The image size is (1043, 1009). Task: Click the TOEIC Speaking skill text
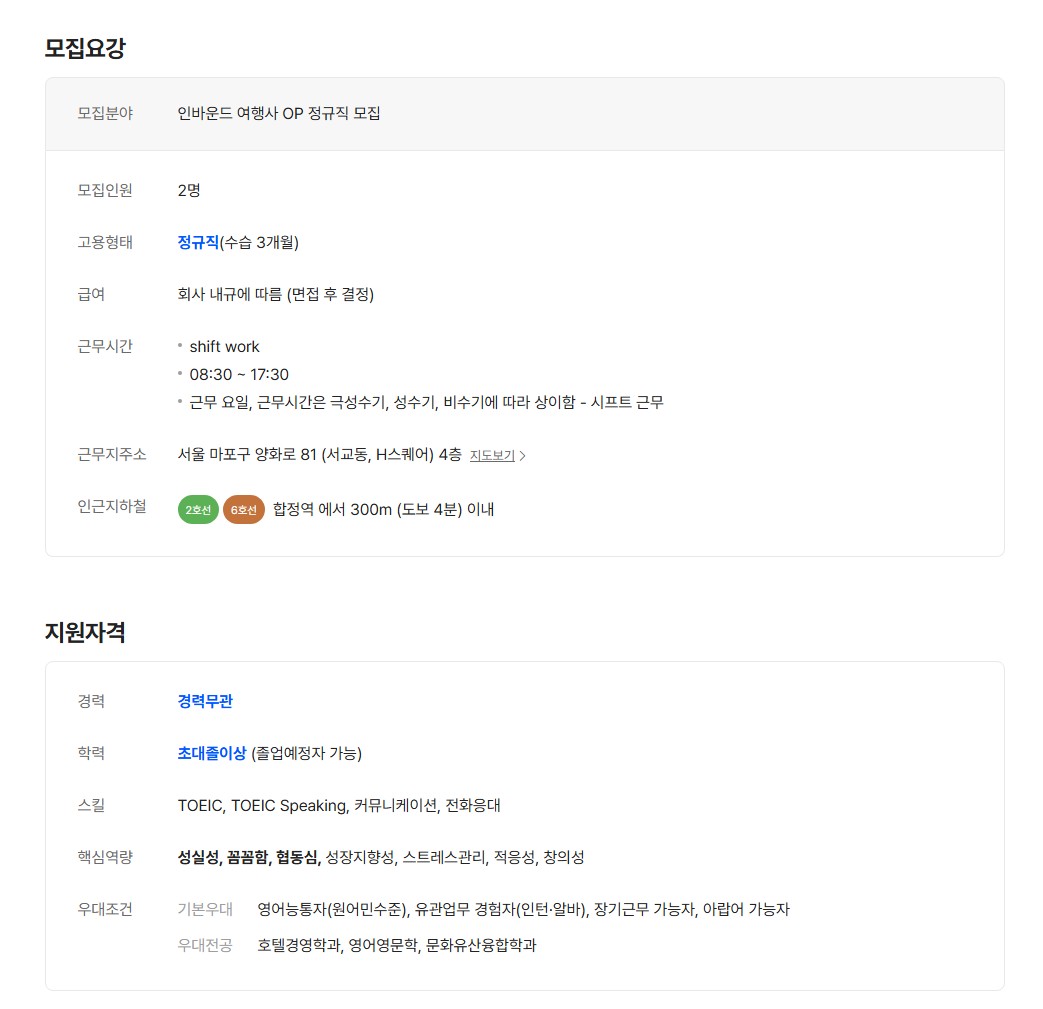(288, 805)
